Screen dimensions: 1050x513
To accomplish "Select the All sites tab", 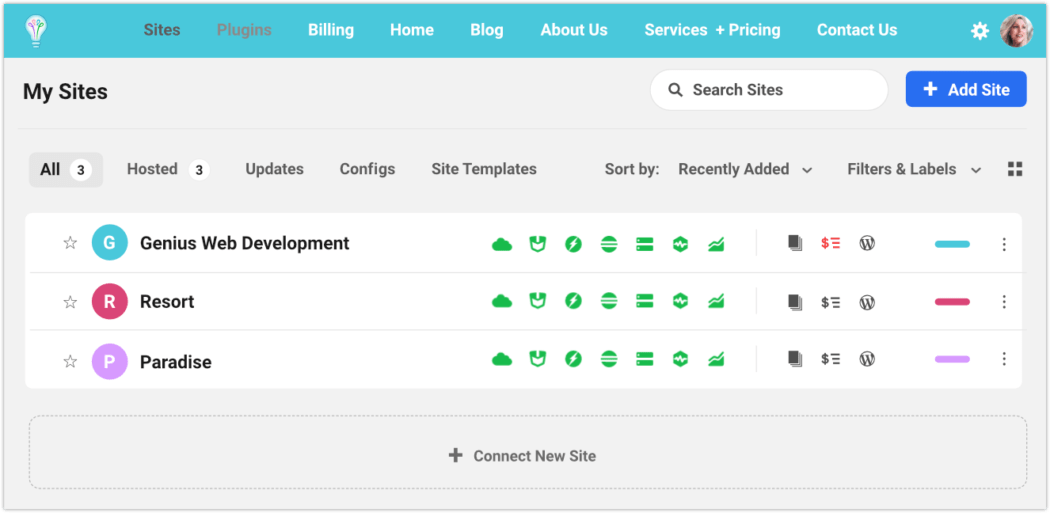I will tap(66, 170).
